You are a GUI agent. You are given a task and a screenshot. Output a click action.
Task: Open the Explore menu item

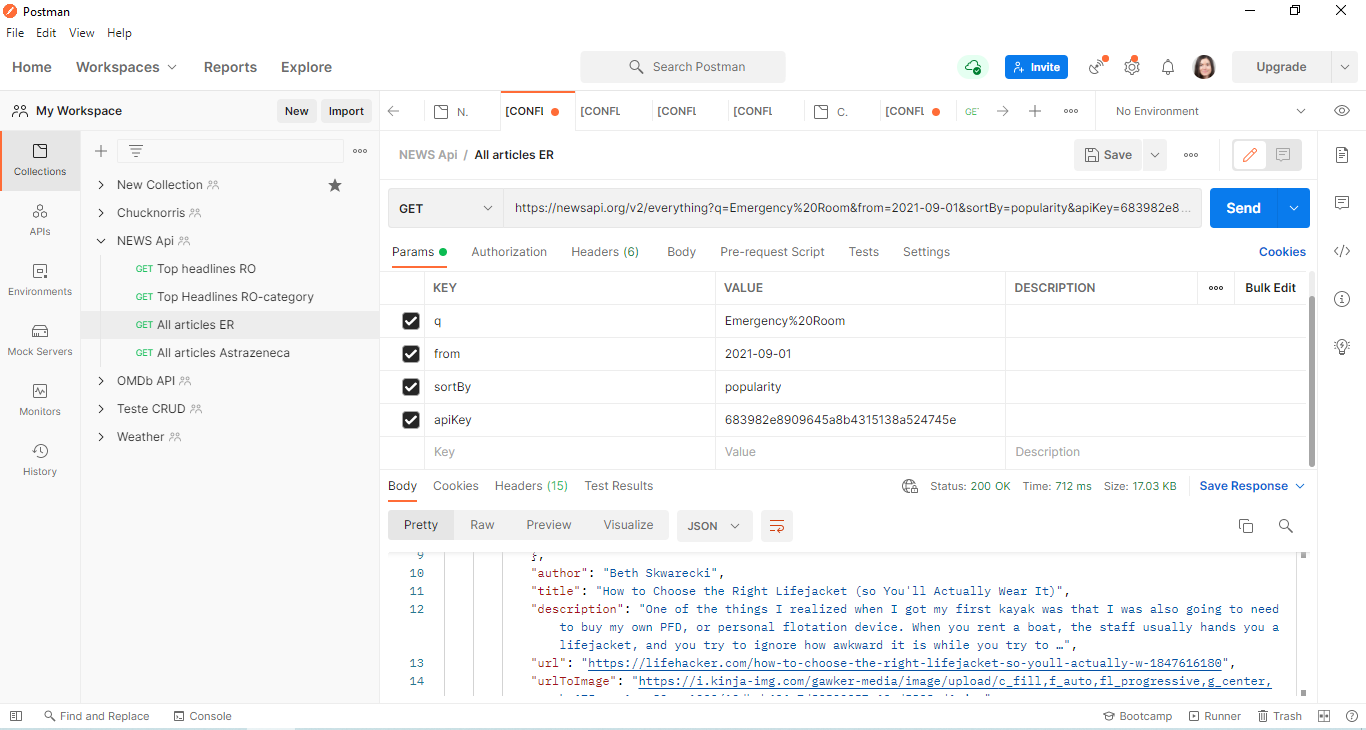point(306,67)
